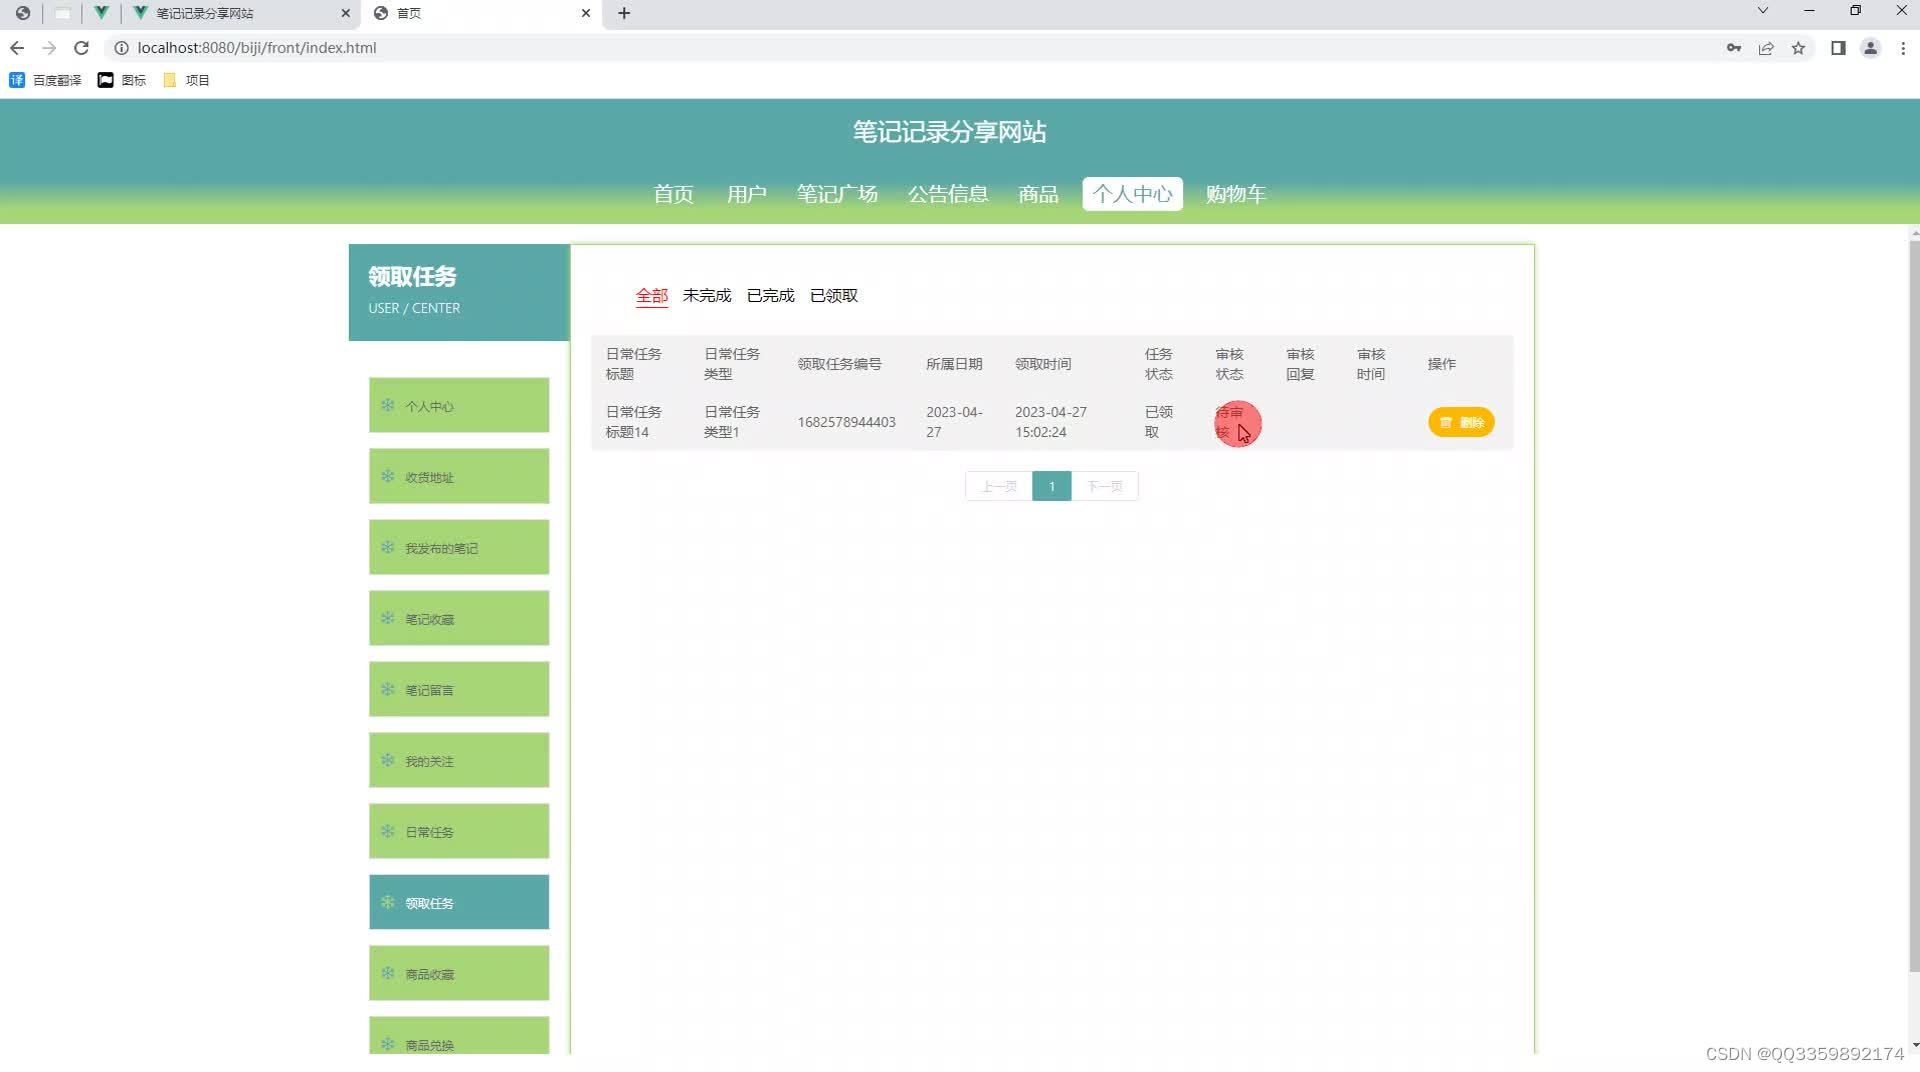The height and width of the screenshot is (1072, 1920).
Task: Click the cell 日常任务标题14
Action: 633,422
